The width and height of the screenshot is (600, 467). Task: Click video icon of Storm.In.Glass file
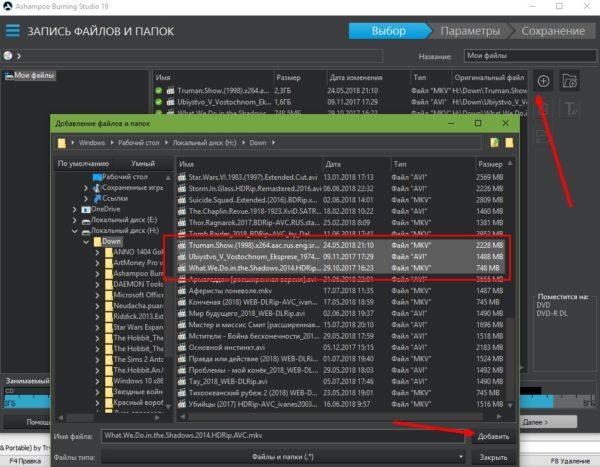click(x=182, y=189)
